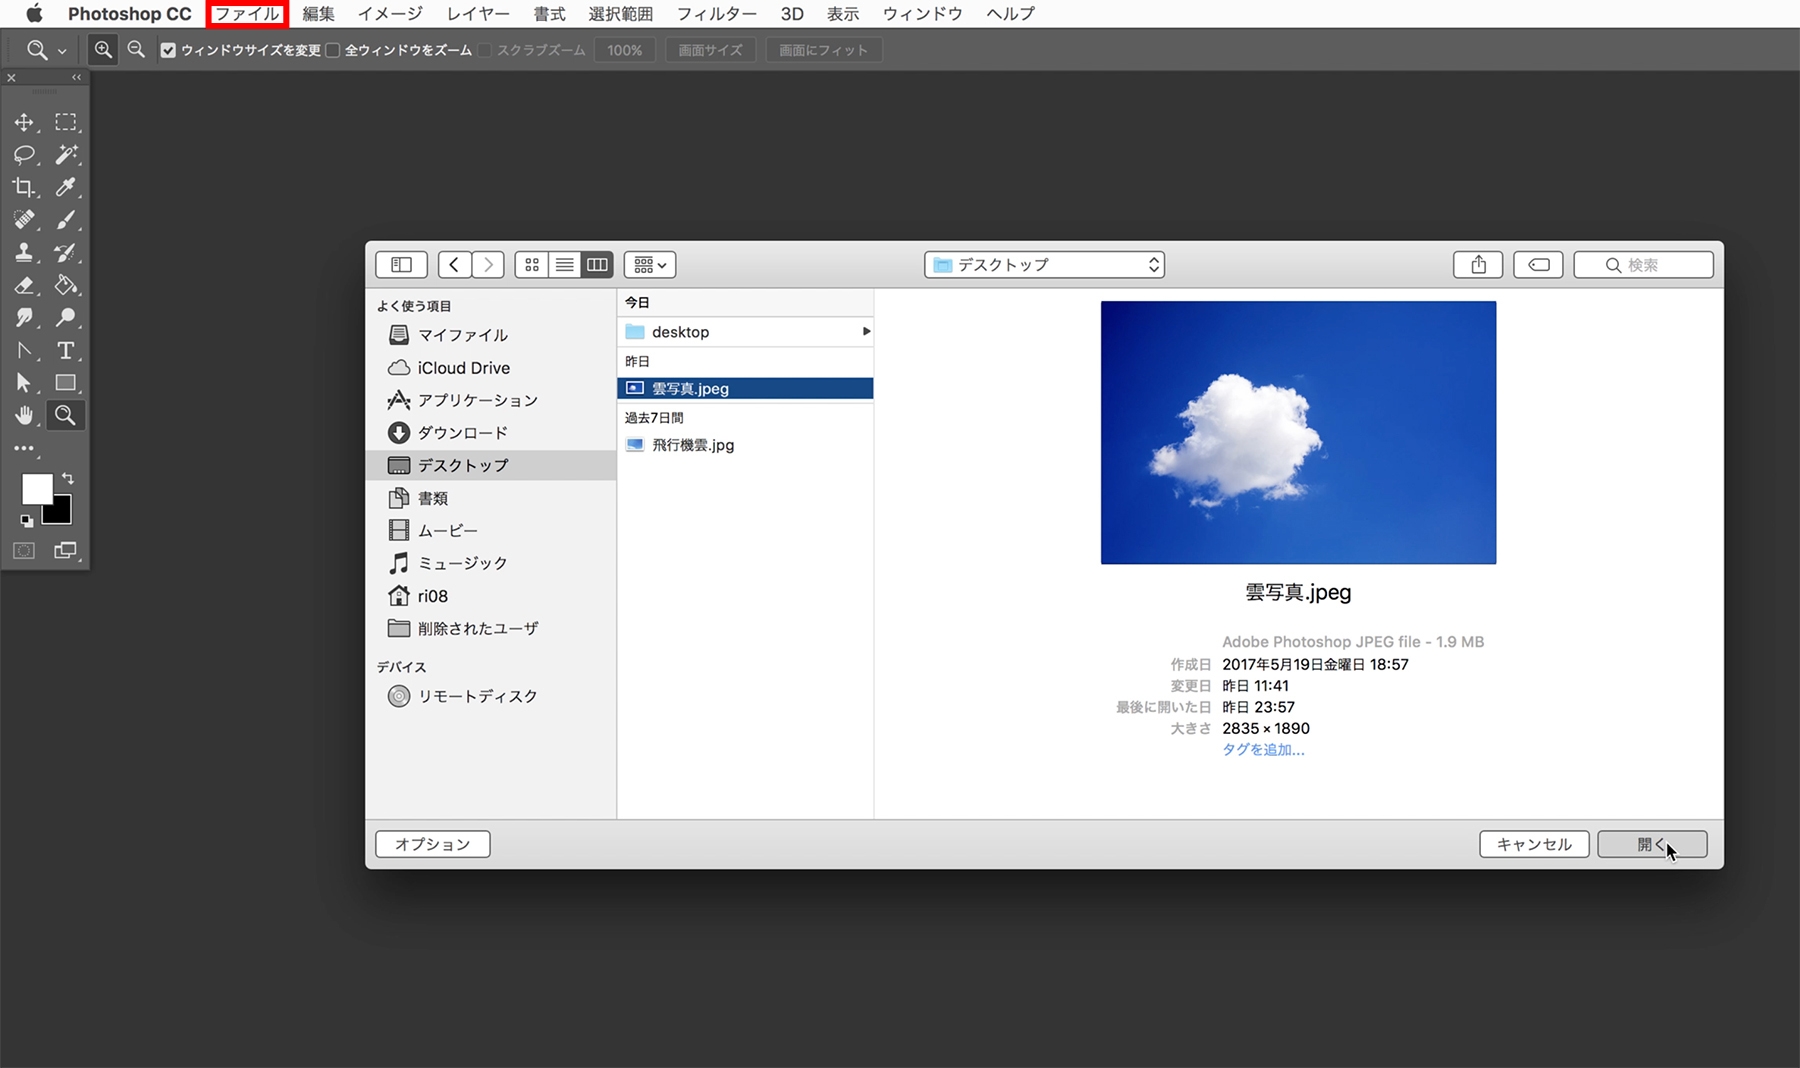This screenshot has width=1800, height=1068.
Task: Select the History Brush tool
Action: coord(66,252)
